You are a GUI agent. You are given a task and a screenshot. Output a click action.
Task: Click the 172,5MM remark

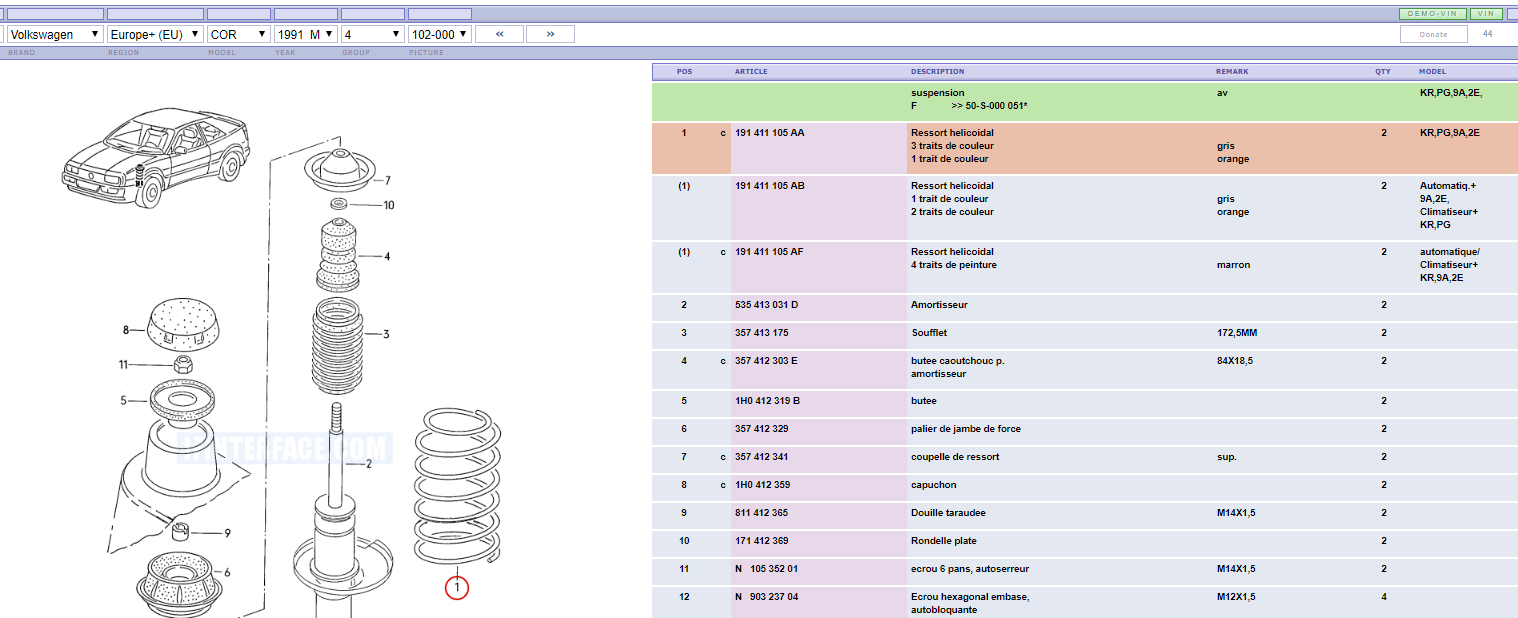point(1236,332)
